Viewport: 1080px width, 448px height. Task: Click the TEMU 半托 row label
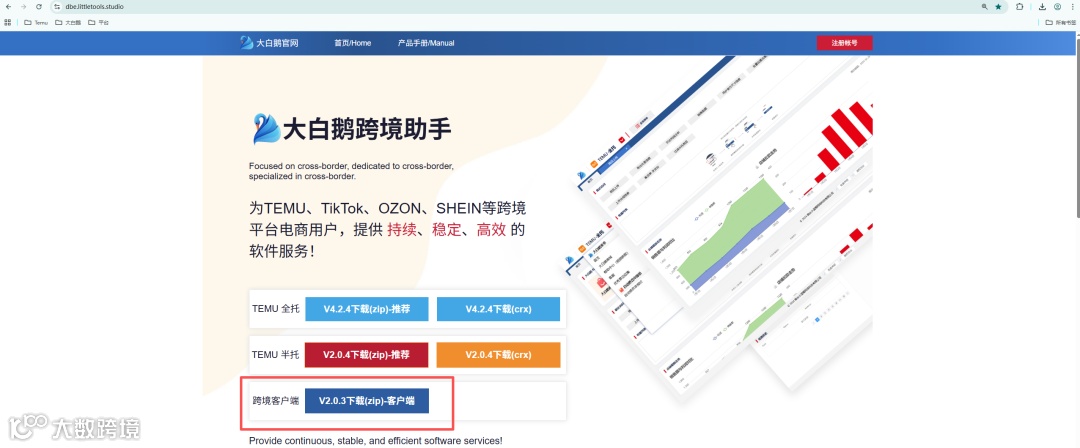coord(276,355)
